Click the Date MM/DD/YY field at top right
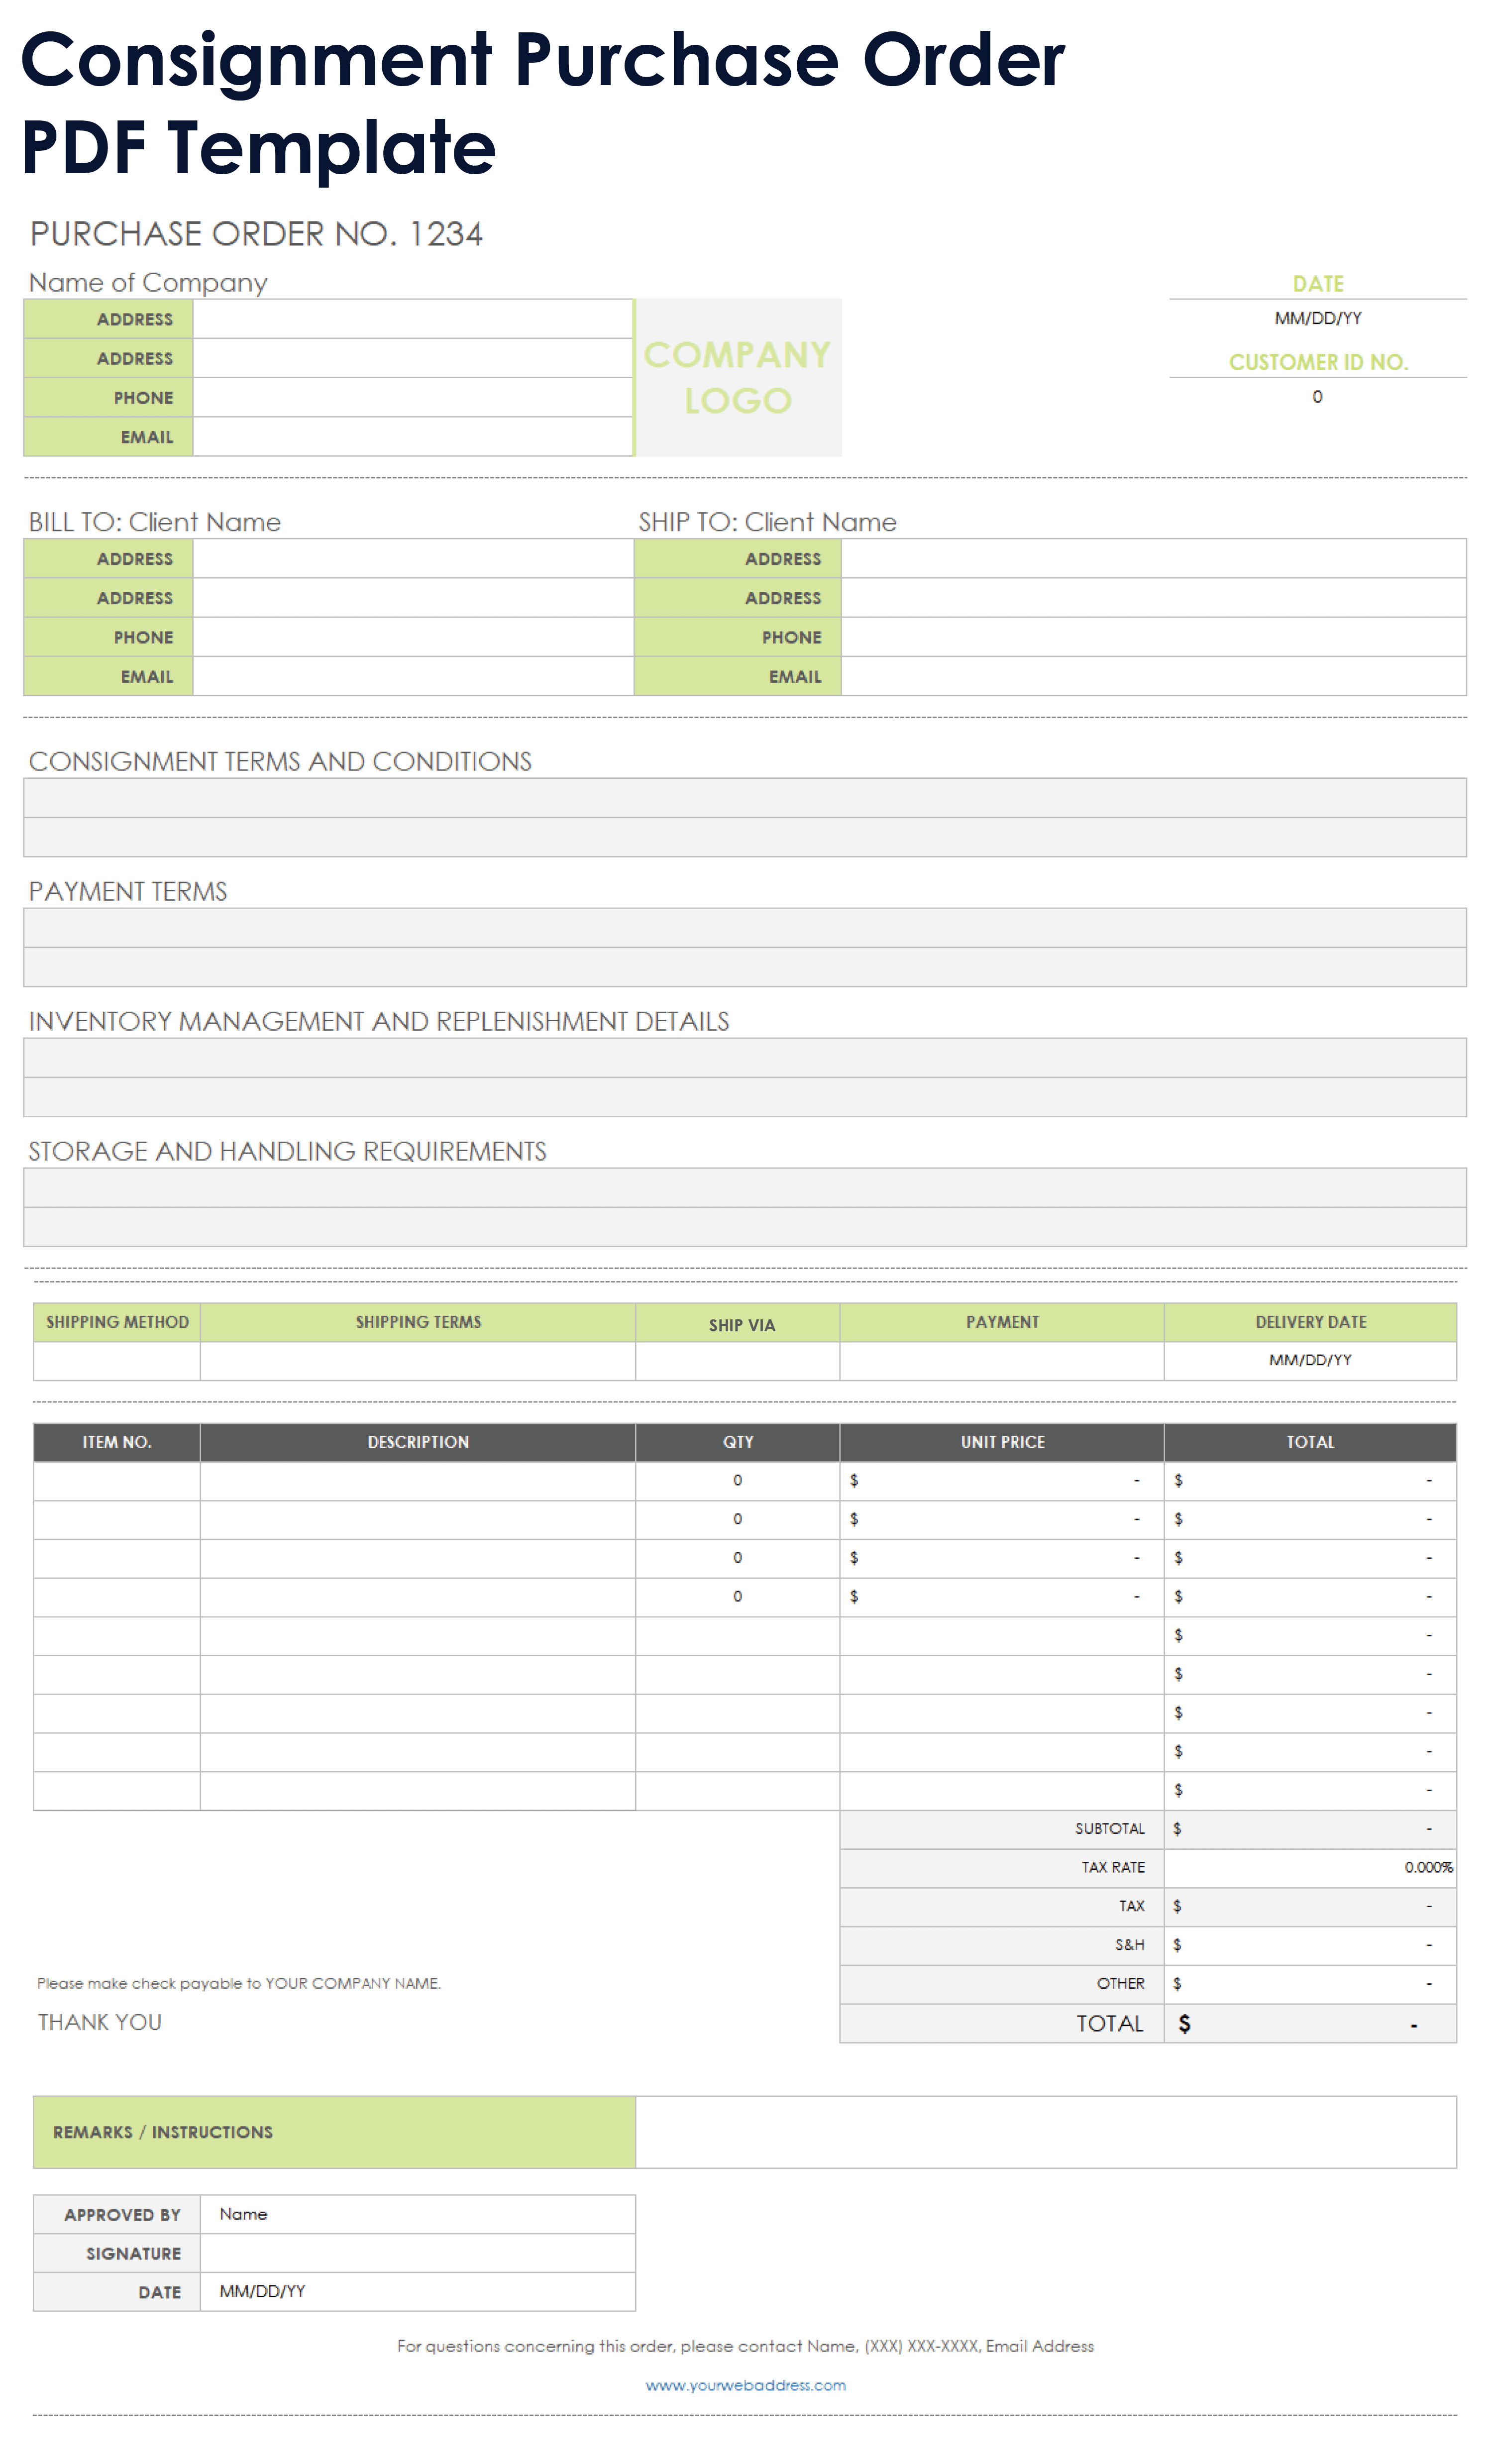The image size is (1493, 2464). tap(1317, 318)
